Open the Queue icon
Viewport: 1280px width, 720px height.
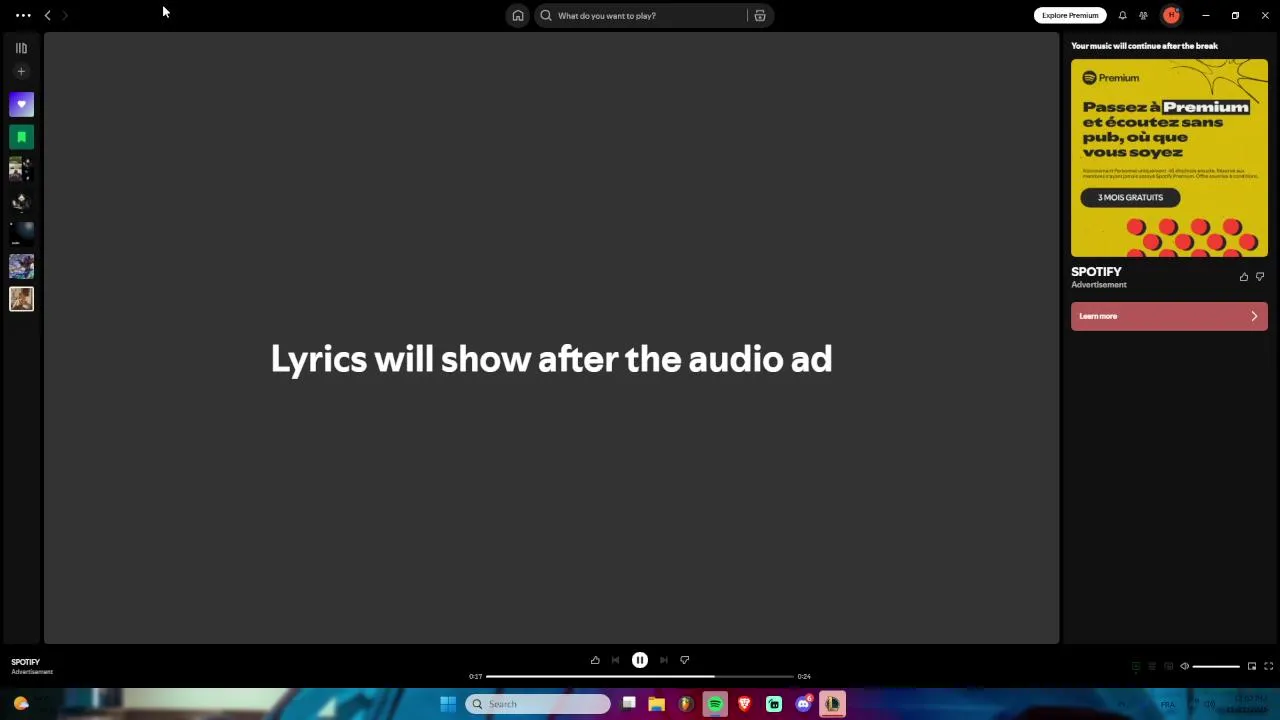click(1152, 666)
